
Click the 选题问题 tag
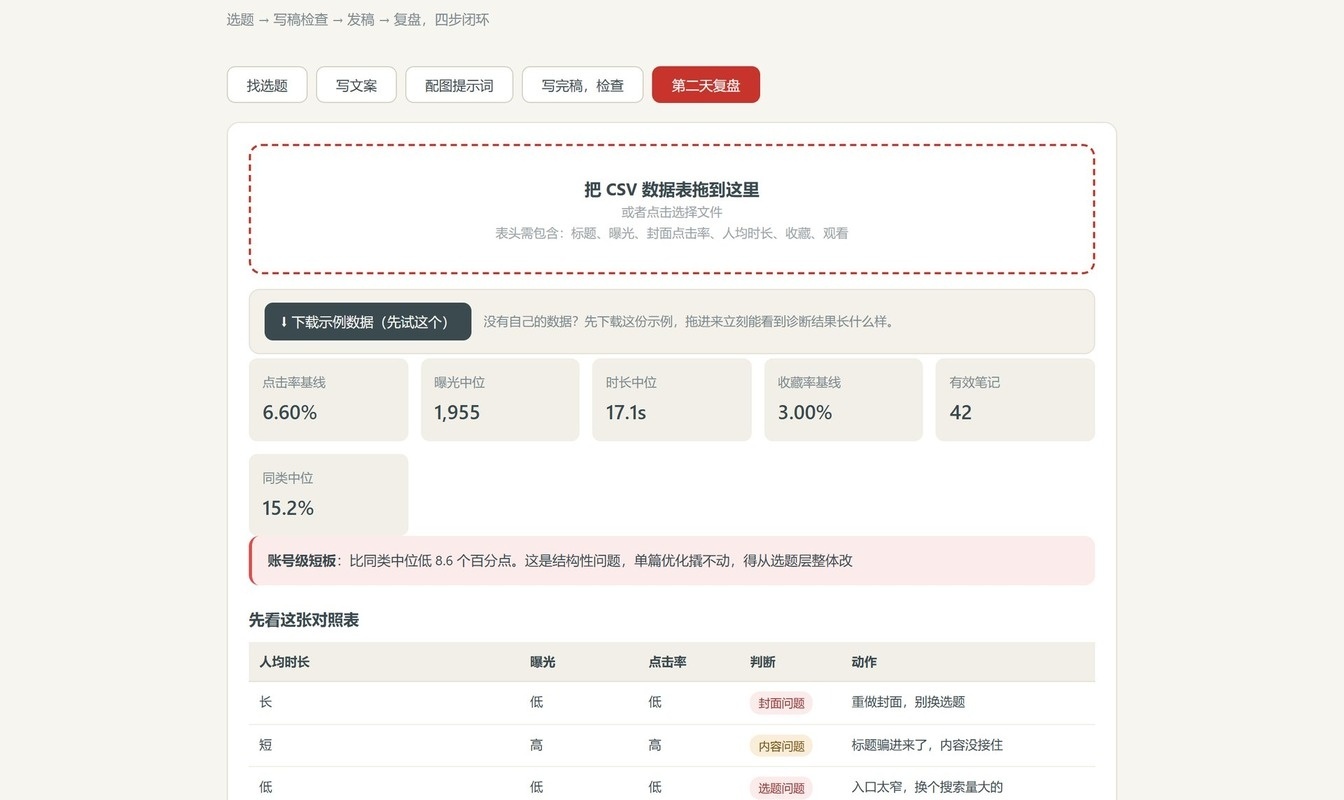coord(781,788)
